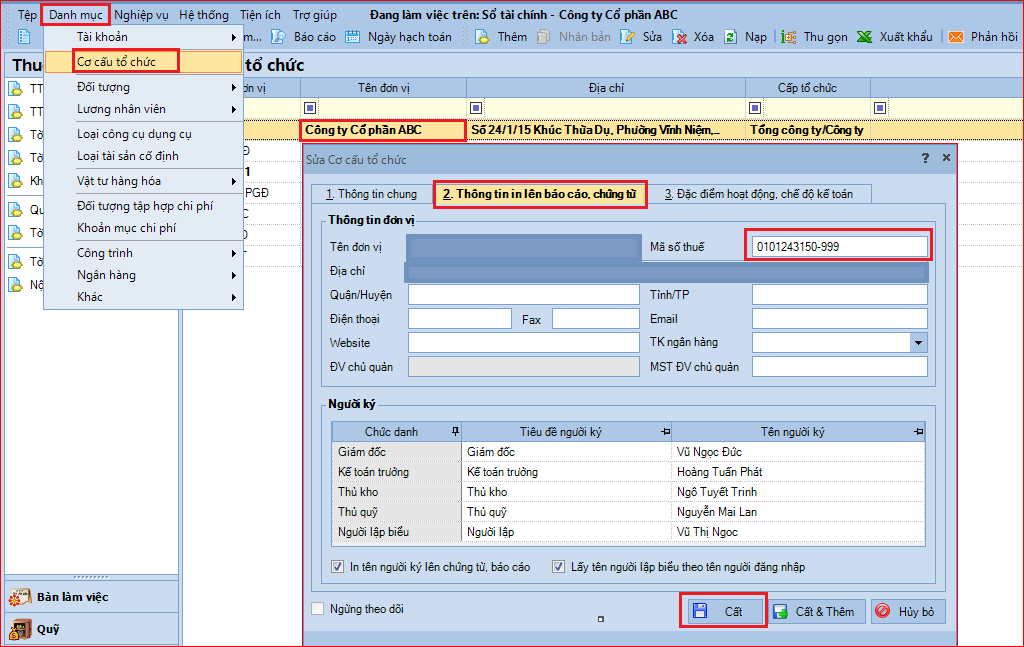Viewport: 1024px width, 647px height.
Task: Expand the Công trình submenu
Action: pyautogui.click(x=234, y=253)
